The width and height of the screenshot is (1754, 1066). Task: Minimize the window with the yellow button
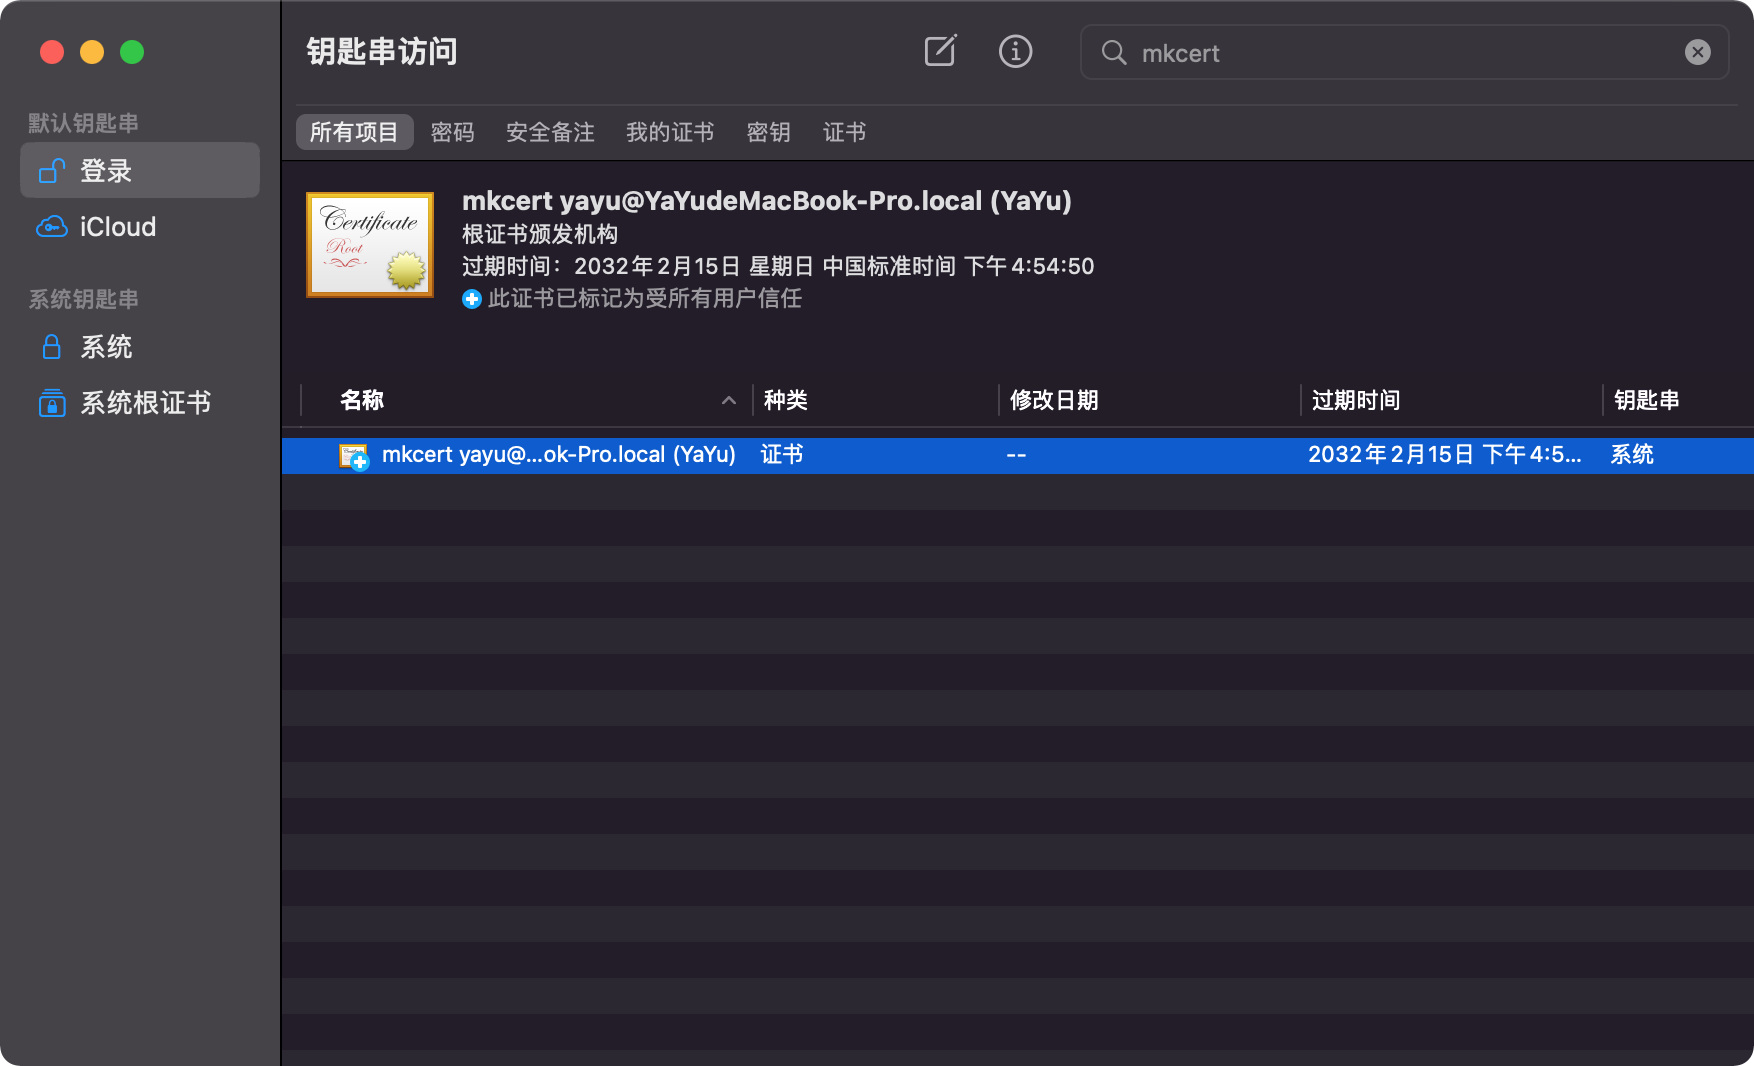click(92, 52)
